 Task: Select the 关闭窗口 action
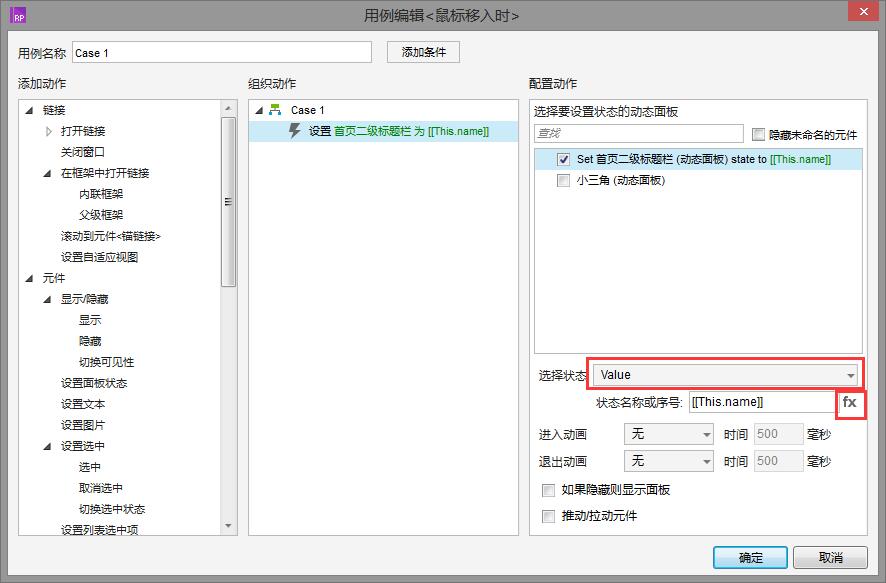tap(83, 152)
